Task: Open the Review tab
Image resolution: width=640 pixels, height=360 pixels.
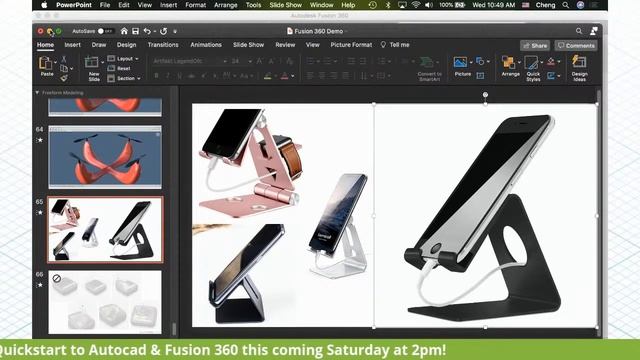Action: point(285,45)
